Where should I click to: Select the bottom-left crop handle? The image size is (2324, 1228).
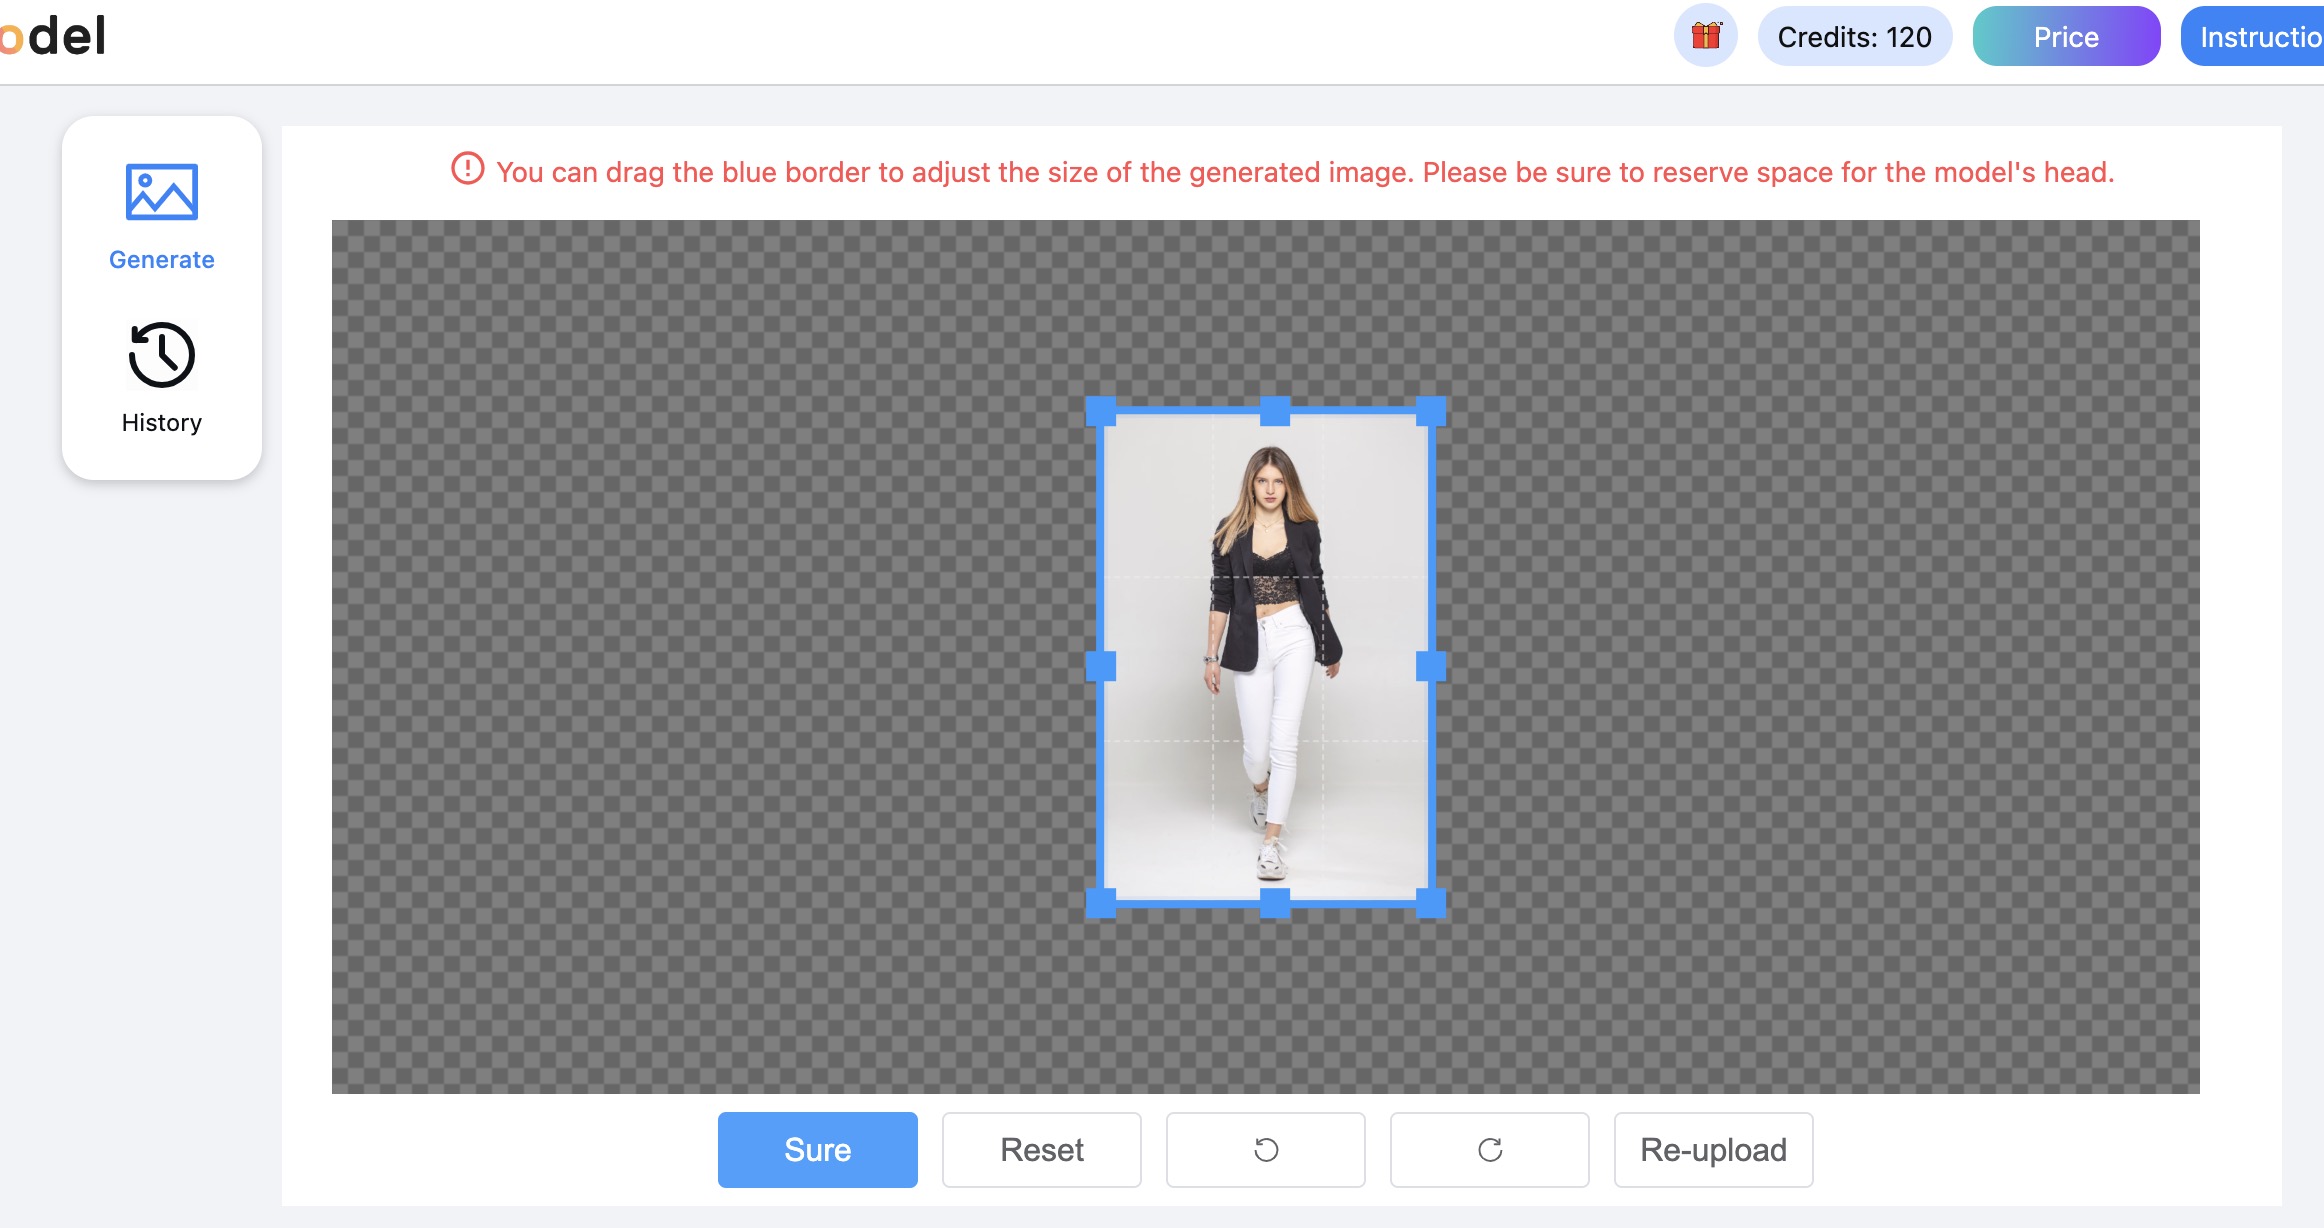(1101, 903)
